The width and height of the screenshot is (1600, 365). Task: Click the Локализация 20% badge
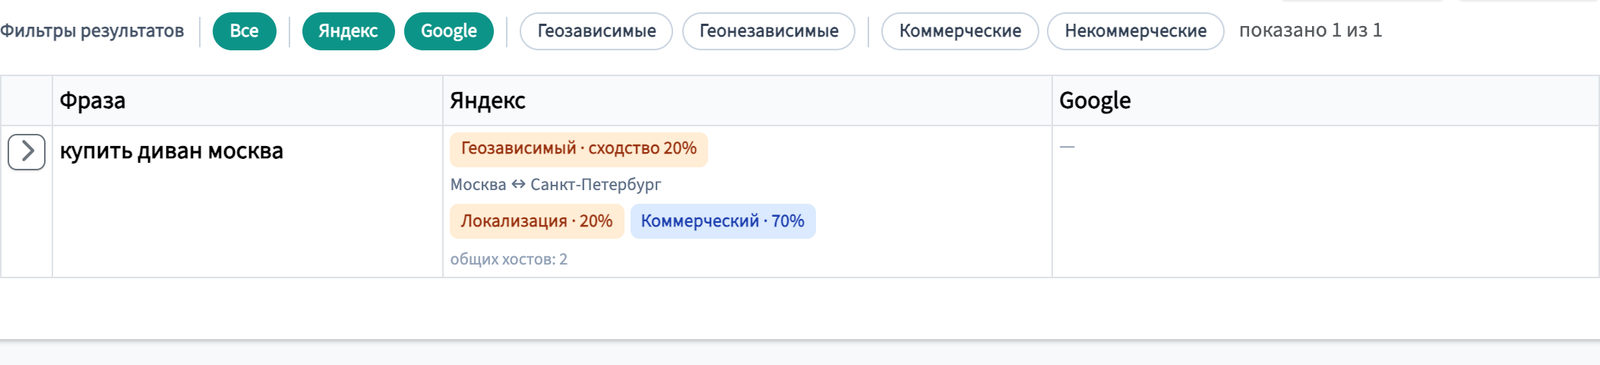537,221
